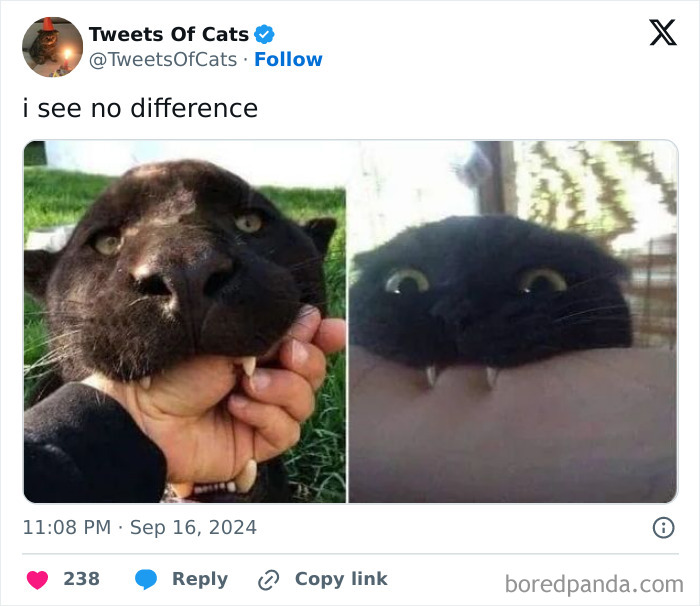Open the black panther photo on left
Viewport: 700px width, 606px height.
185,321
